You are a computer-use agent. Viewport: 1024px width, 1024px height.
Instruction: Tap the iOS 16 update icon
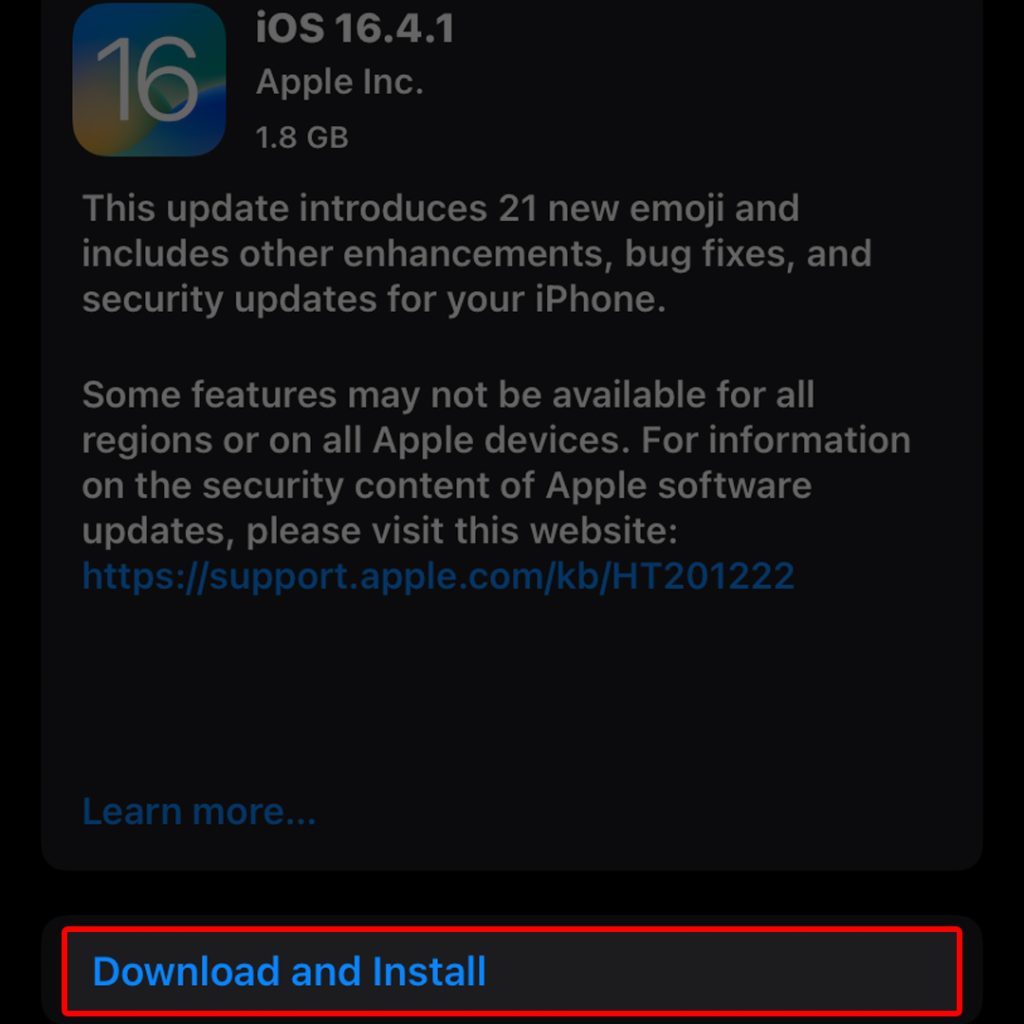click(149, 79)
